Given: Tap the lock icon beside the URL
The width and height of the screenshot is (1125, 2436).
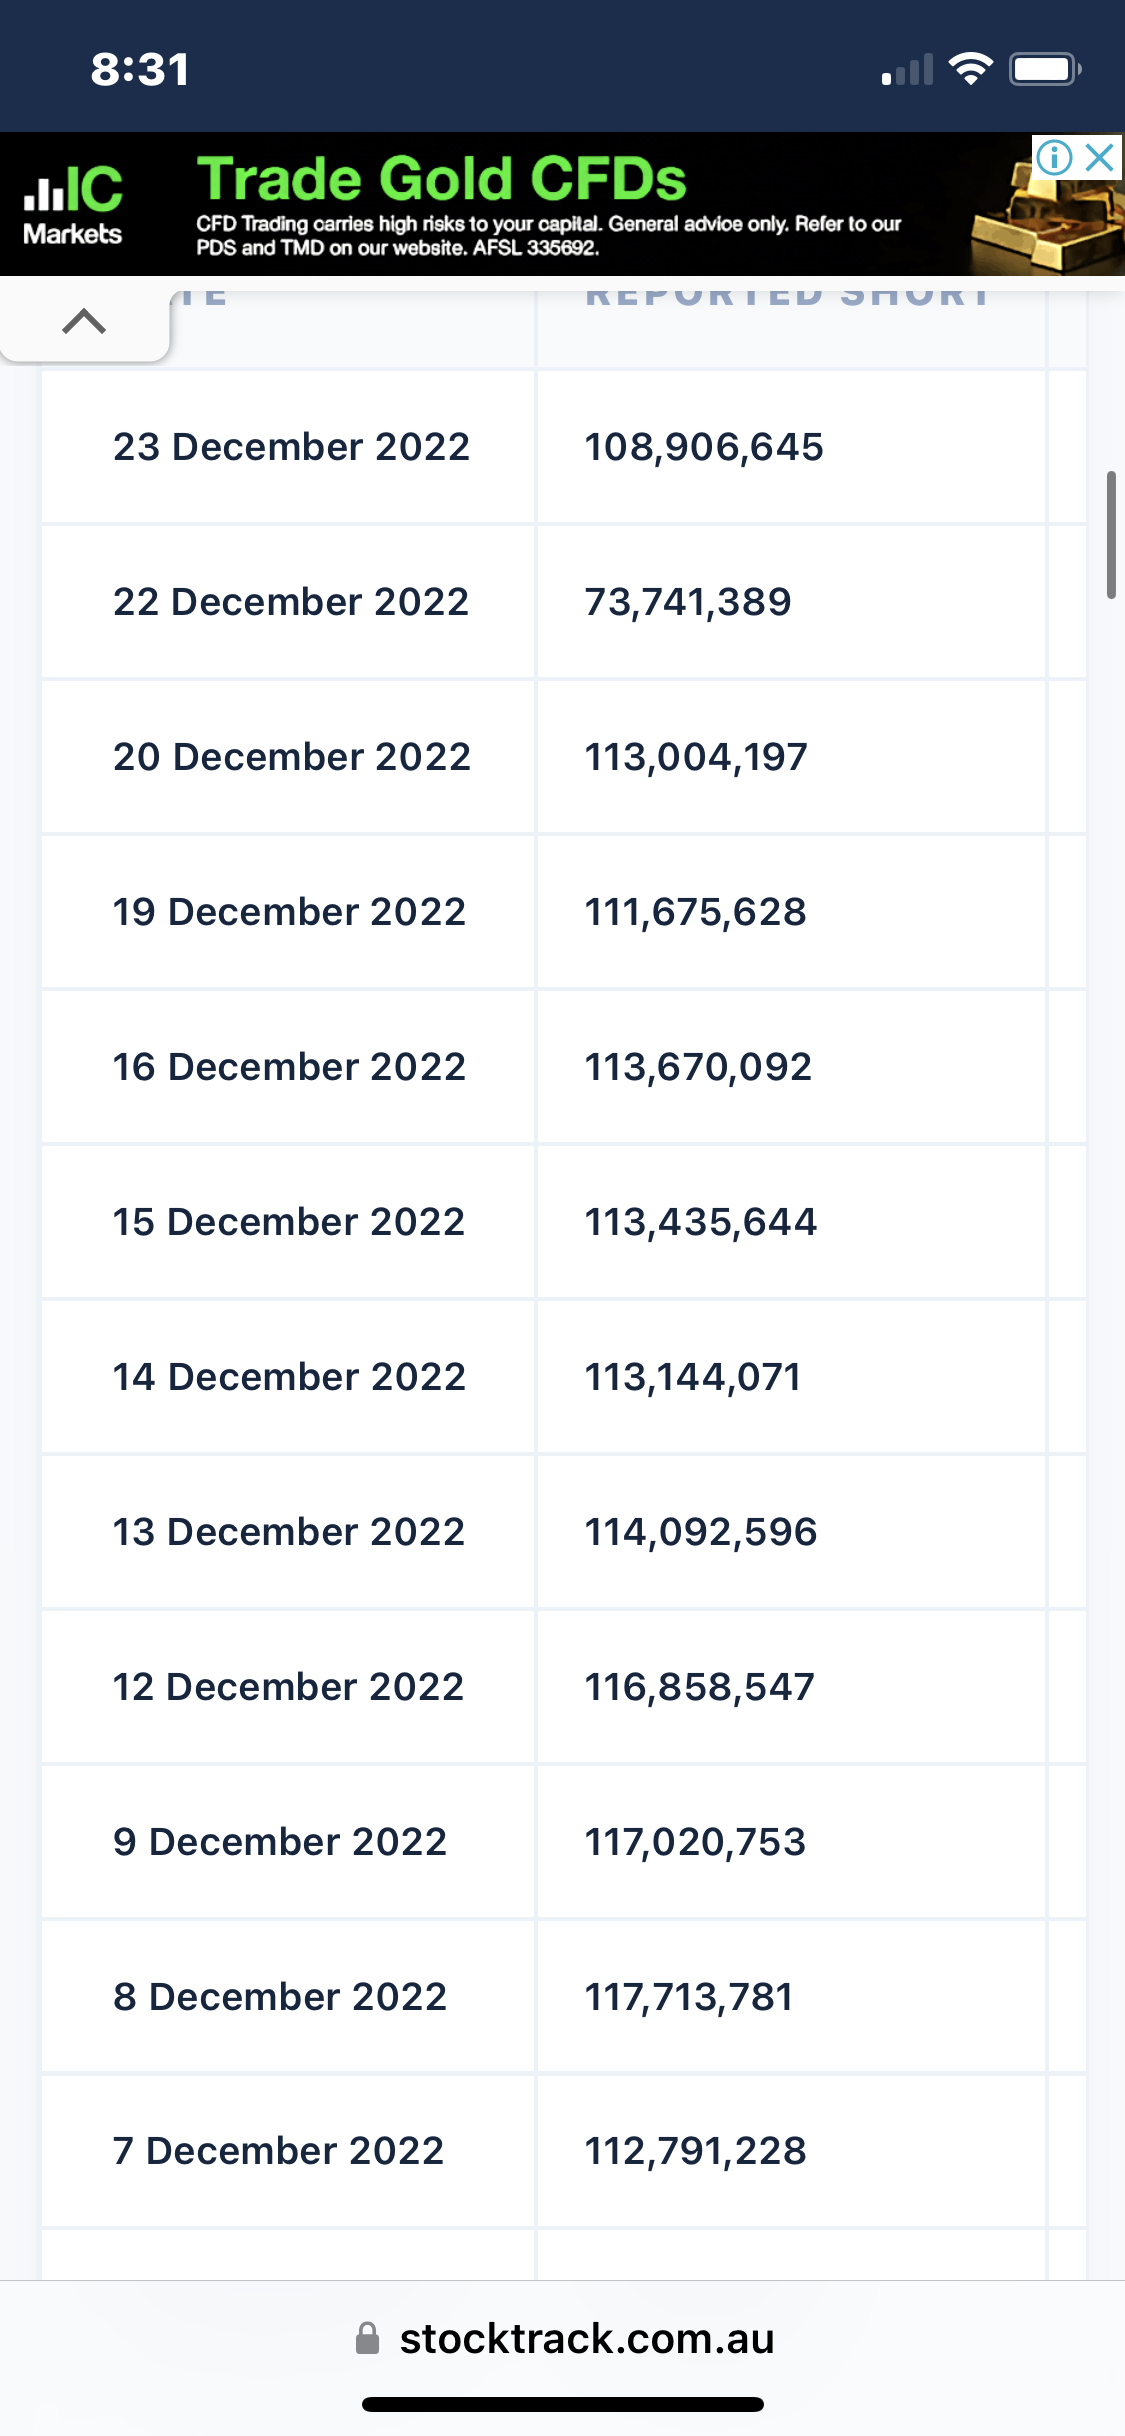Looking at the screenshot, I should click(368, 2339).
